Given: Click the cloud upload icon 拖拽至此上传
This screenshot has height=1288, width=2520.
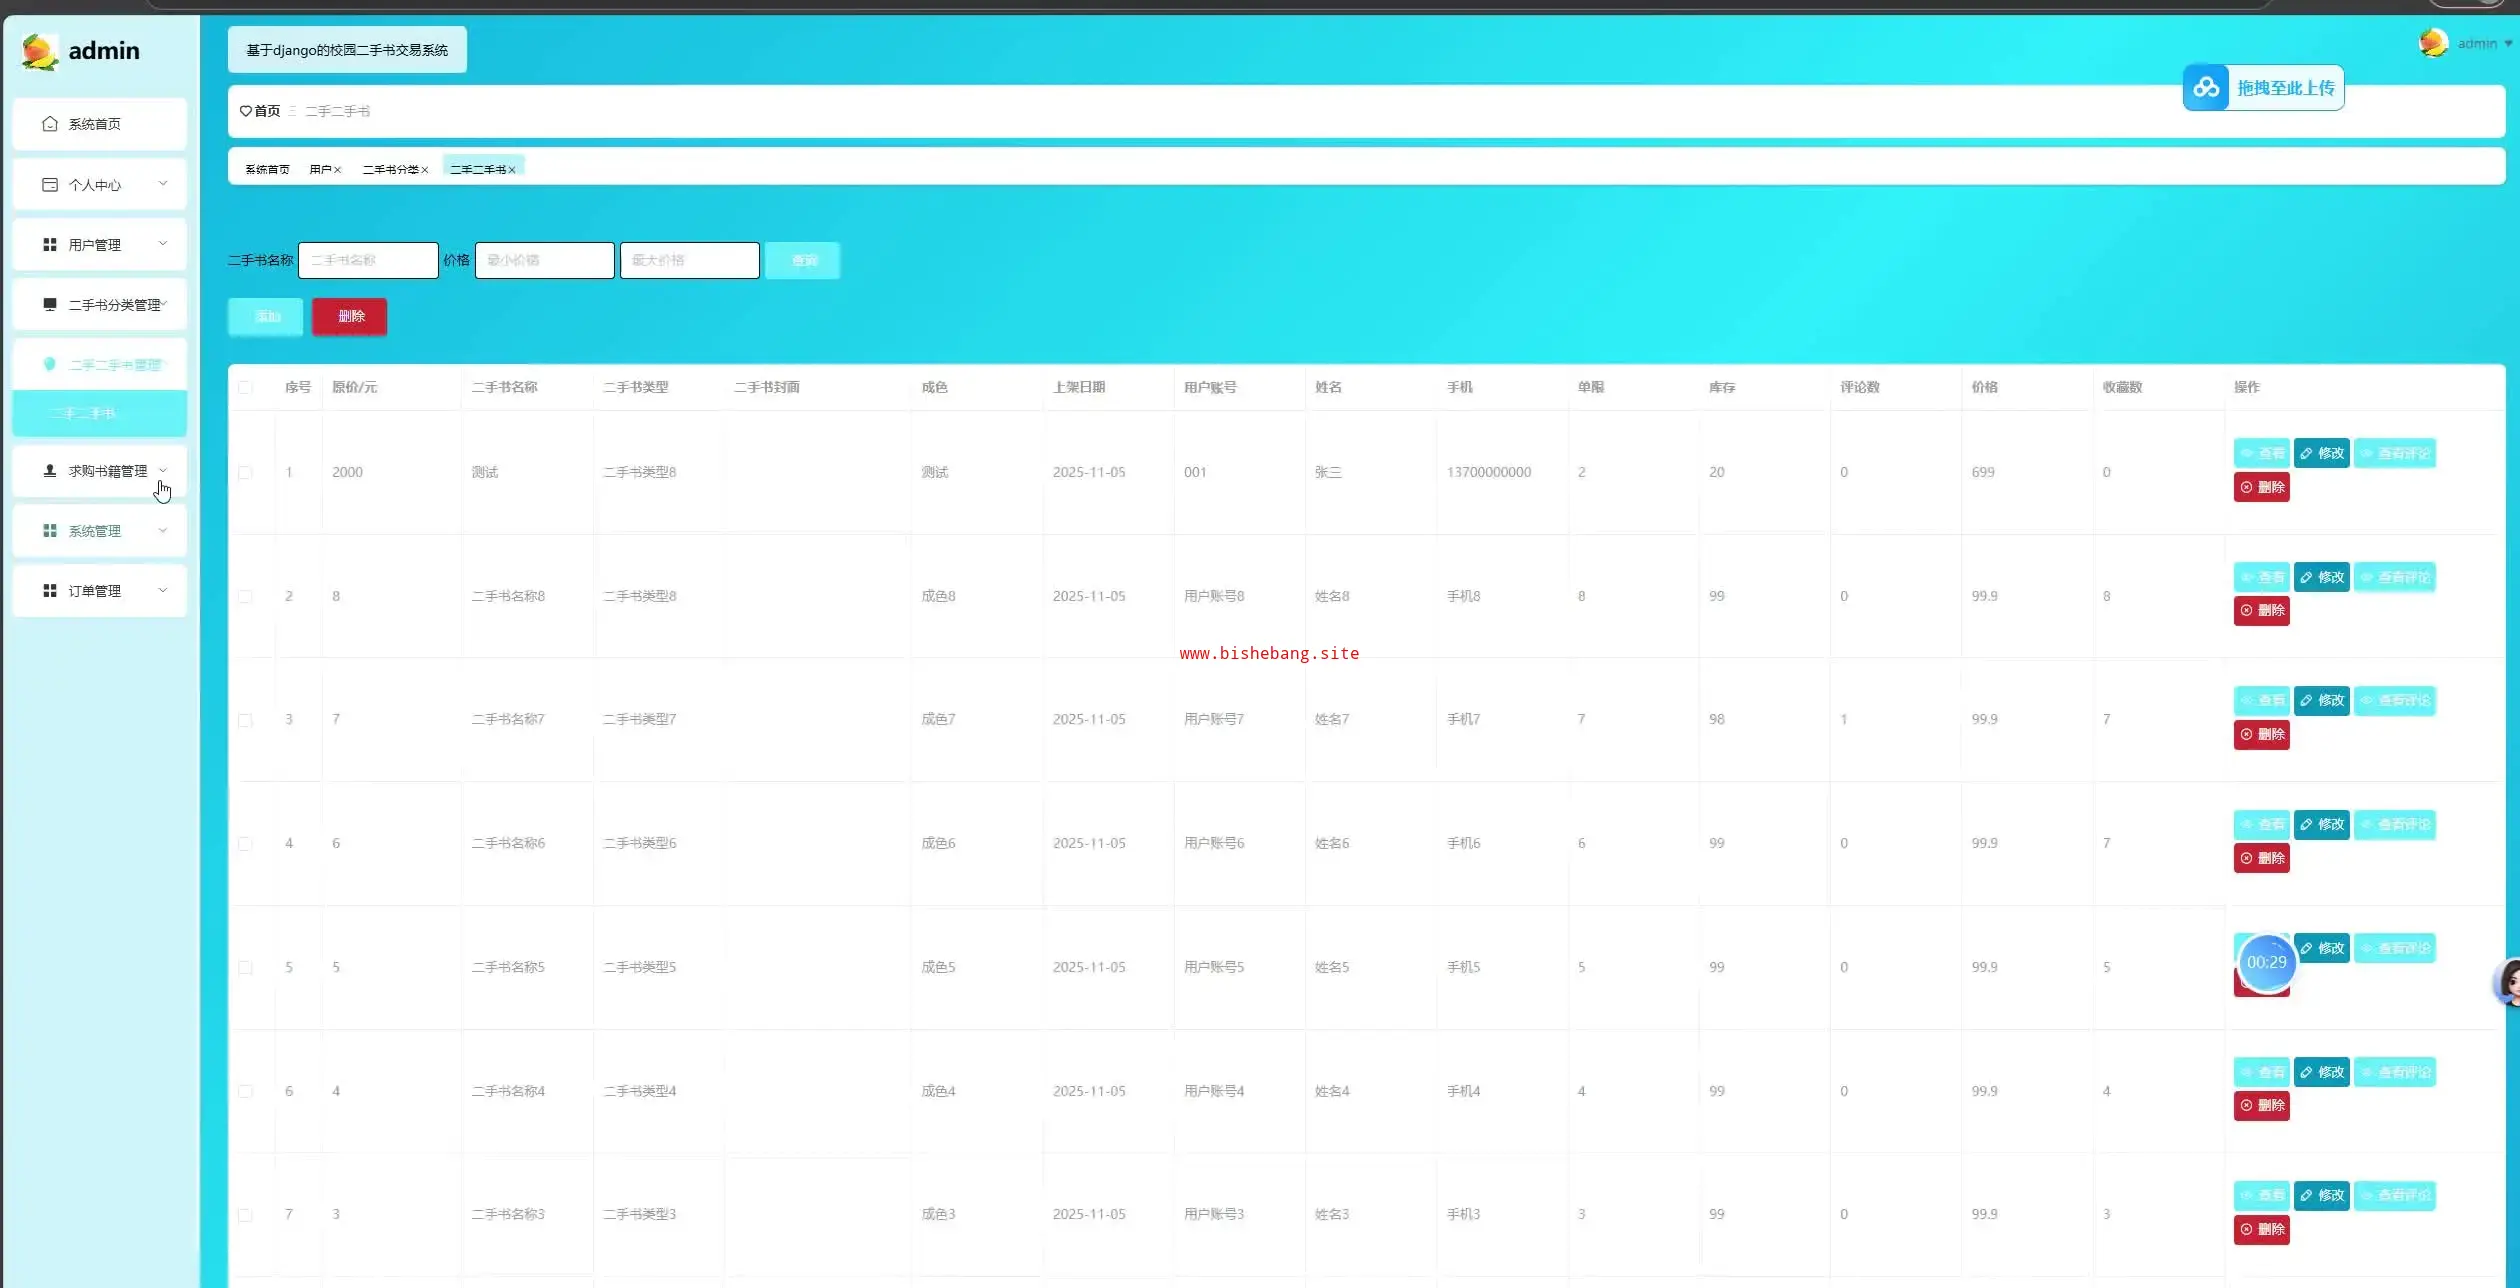Looking at the screenshot, I should point(2206,88).
